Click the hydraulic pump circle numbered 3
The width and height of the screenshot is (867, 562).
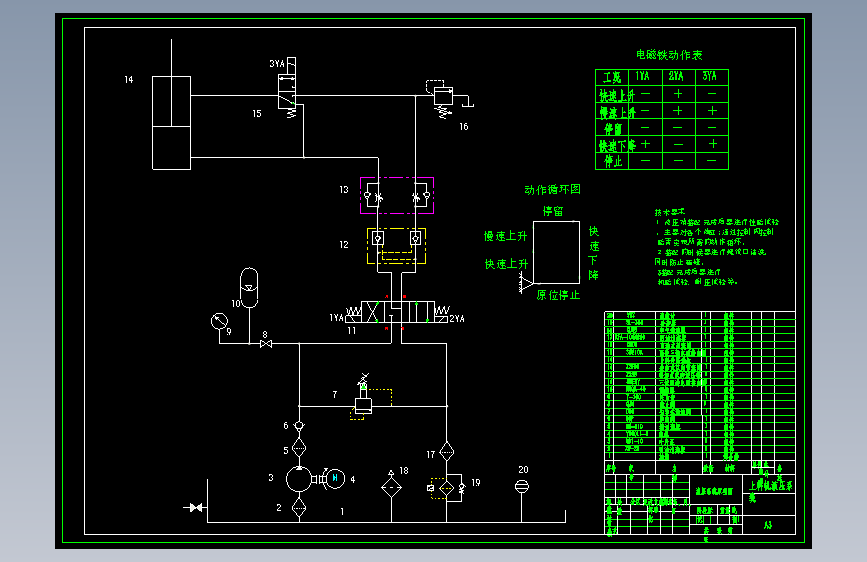pyautogui.click(x=299, y=479)
